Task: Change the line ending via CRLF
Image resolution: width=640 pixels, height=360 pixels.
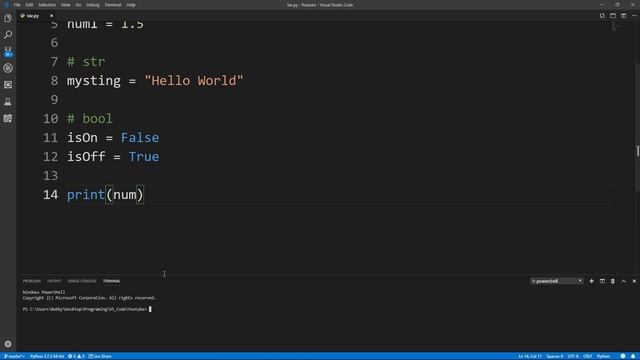Action: (588, 356)
